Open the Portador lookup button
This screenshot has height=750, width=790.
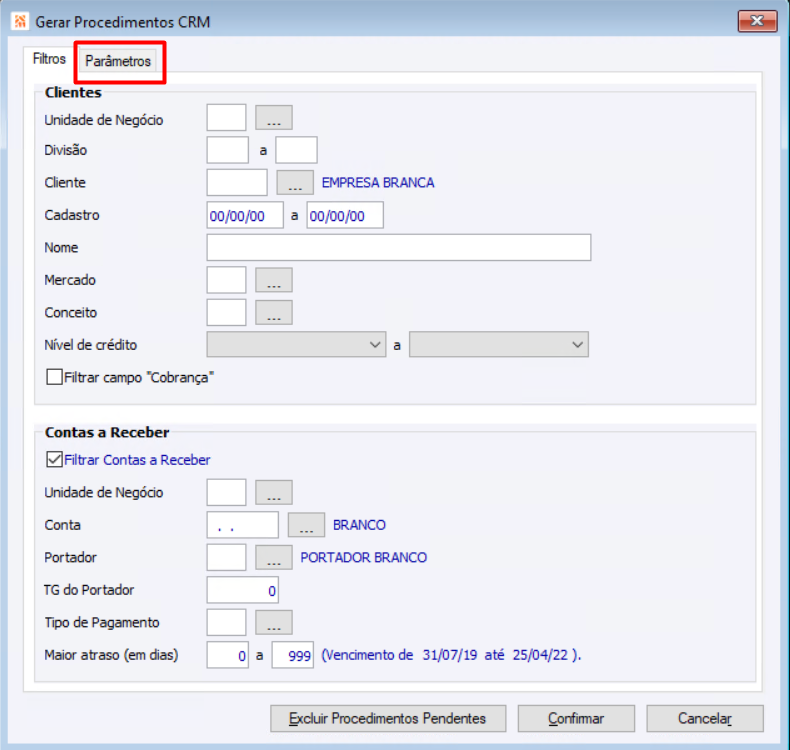tap(274, 557)
